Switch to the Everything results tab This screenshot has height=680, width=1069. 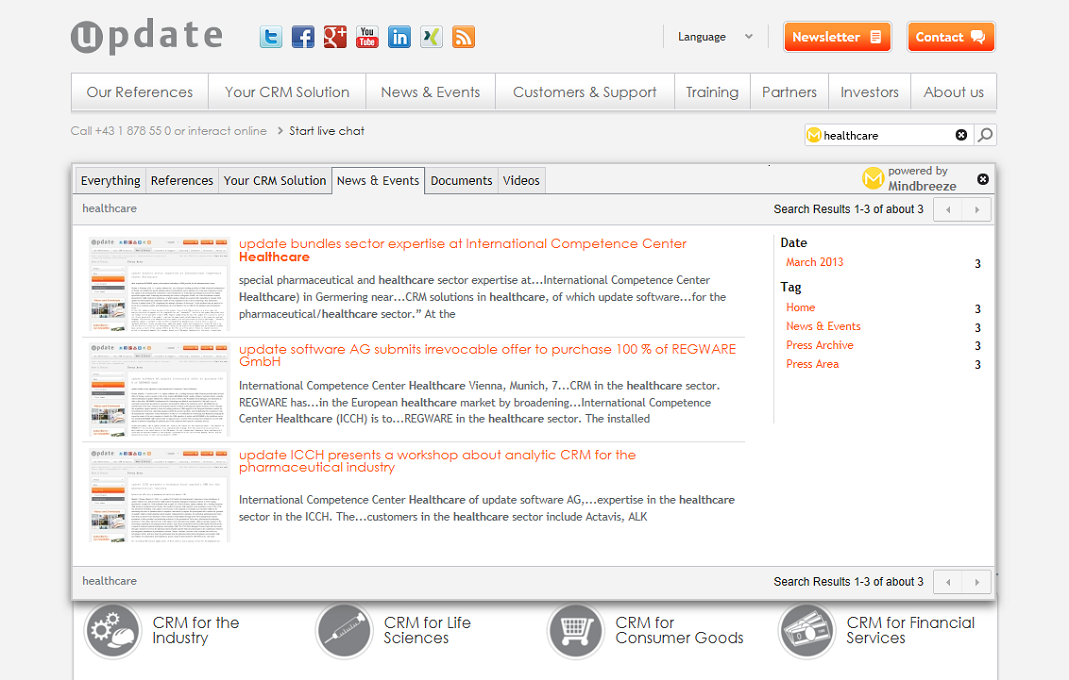coord(110,181)
